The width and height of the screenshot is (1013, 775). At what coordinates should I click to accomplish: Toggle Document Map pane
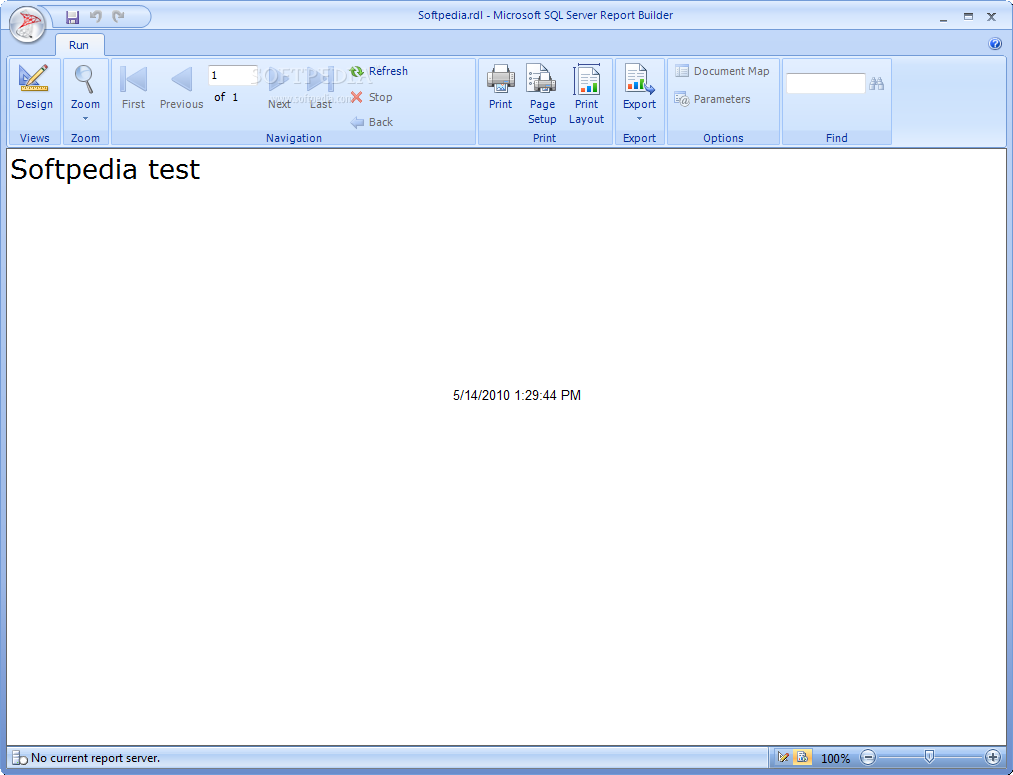tap(722, 71)
